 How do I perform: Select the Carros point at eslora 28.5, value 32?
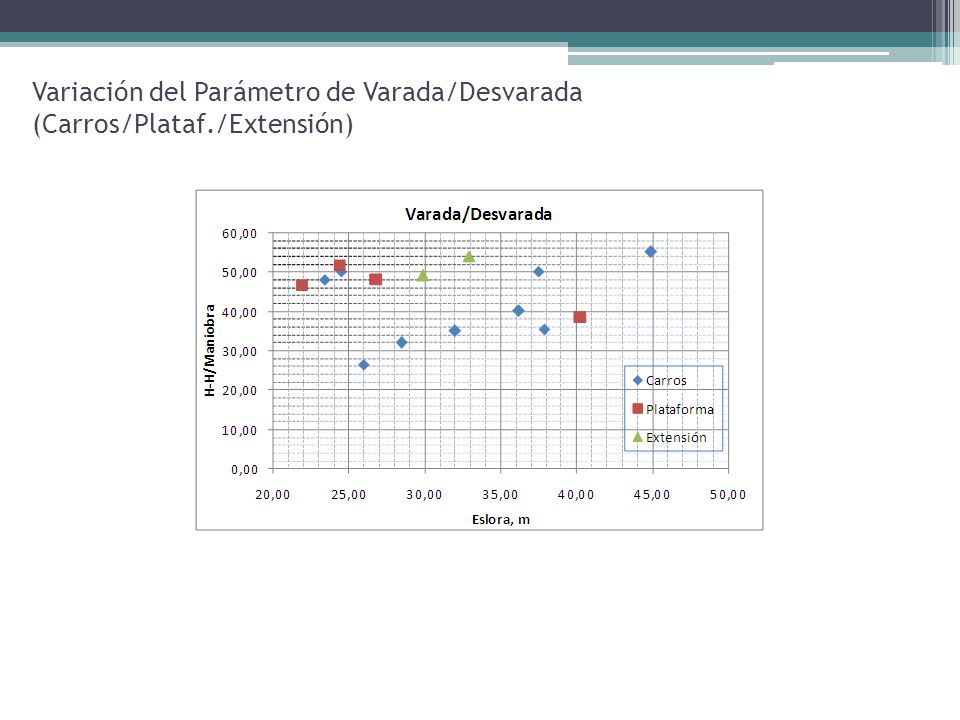click(402, 342)
